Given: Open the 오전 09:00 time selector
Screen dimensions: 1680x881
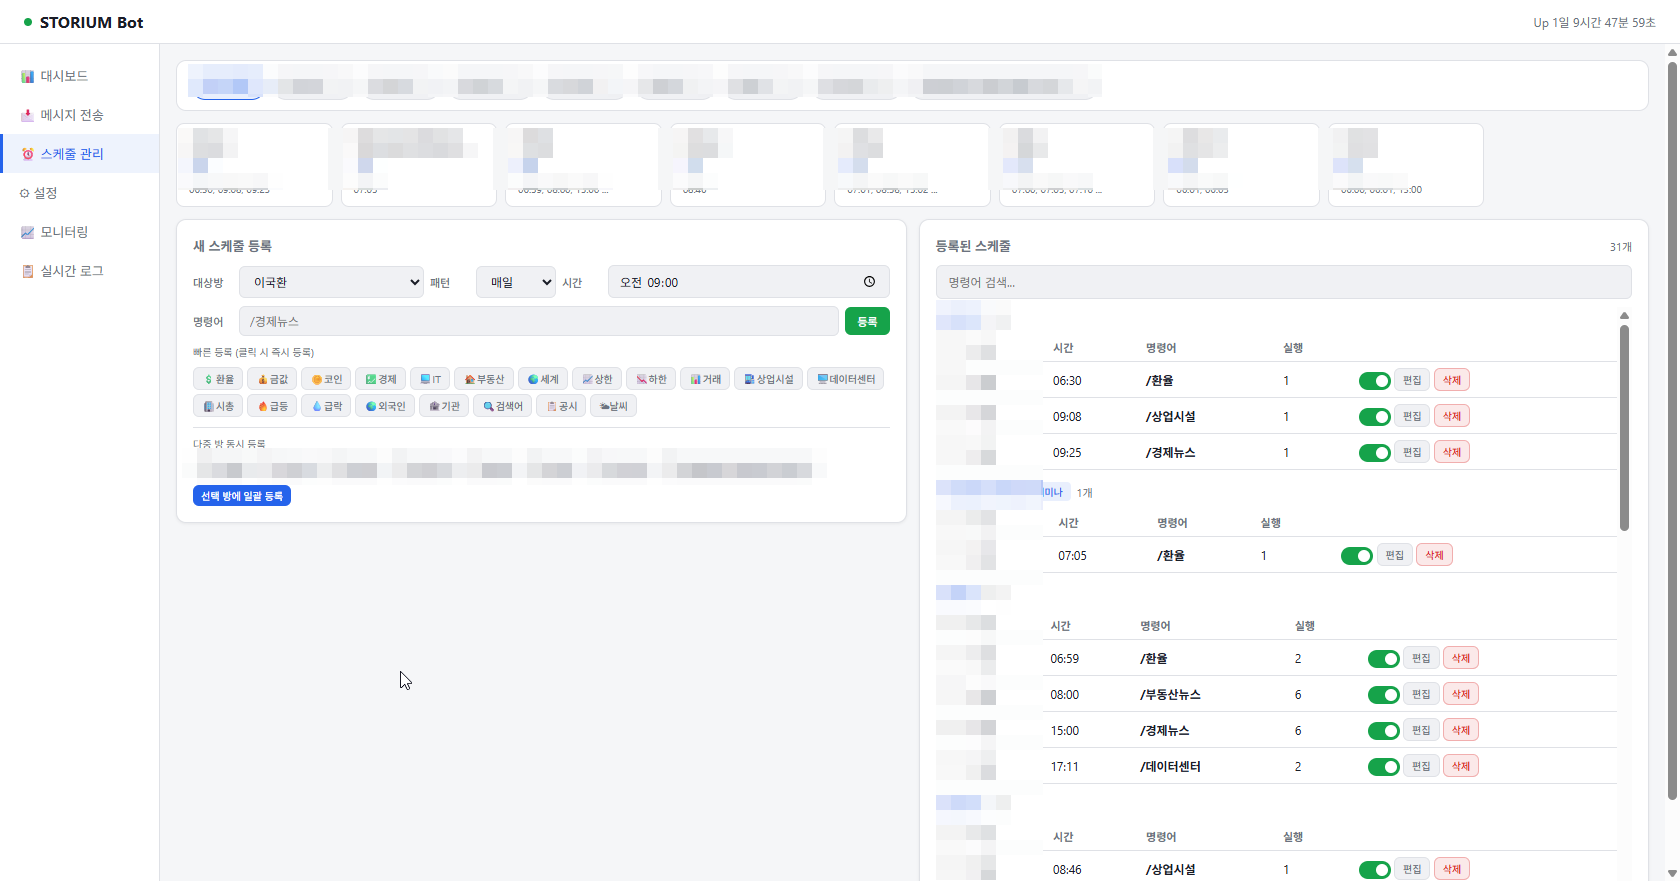Looking at the screenshot, I should (x=735, y=282).
